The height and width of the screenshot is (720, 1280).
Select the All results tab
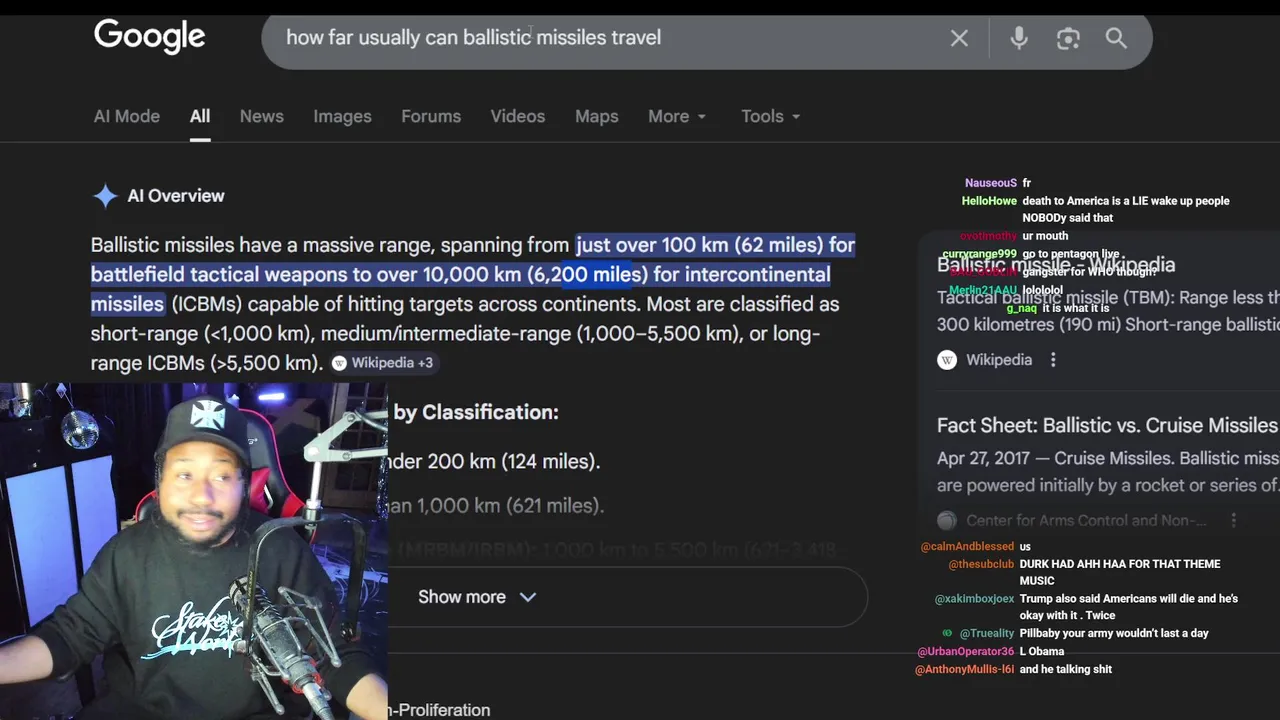click(200, 116)
